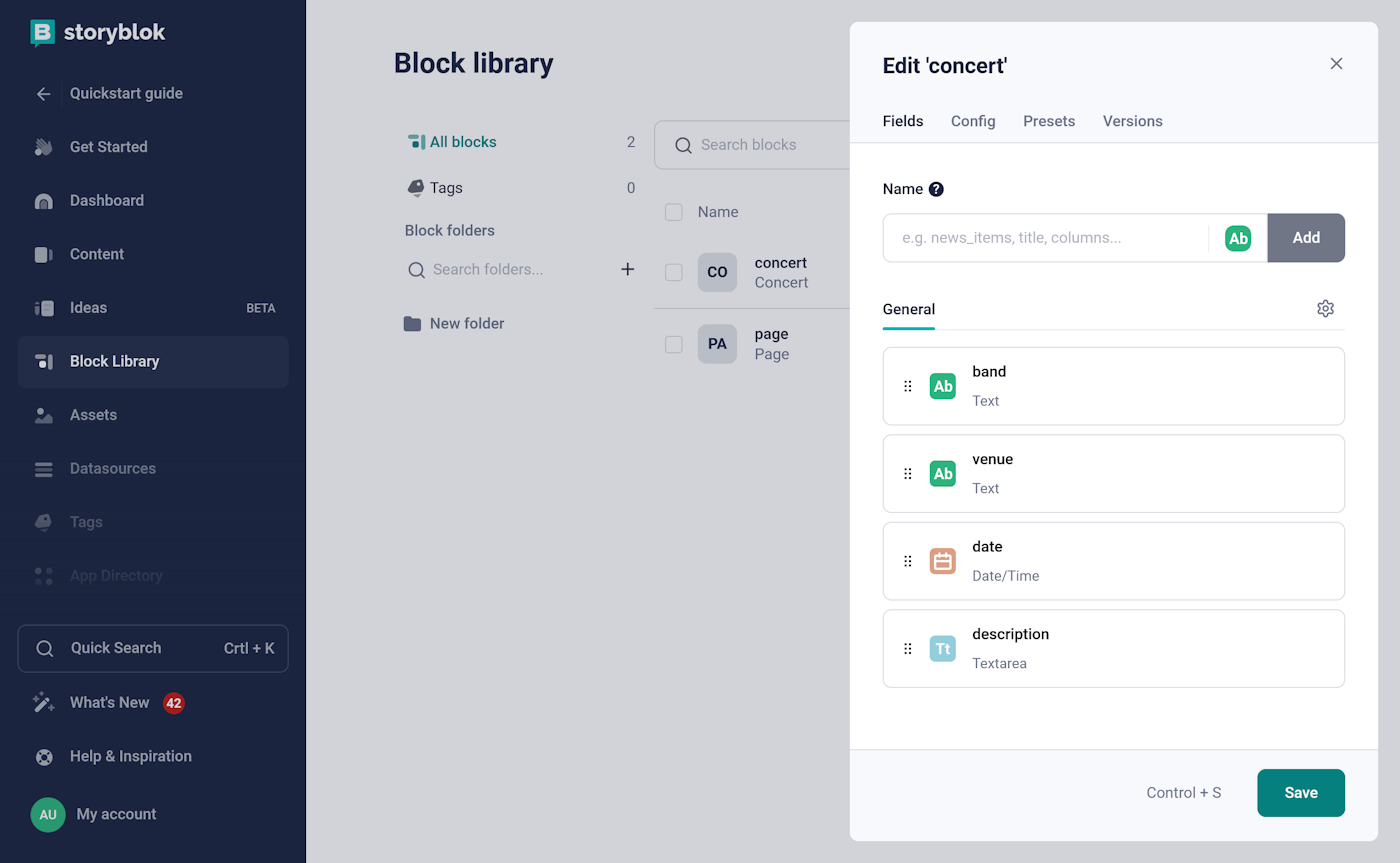Open the Storyblok logo icon
The image size is (1400, 863).
point(41,32)
